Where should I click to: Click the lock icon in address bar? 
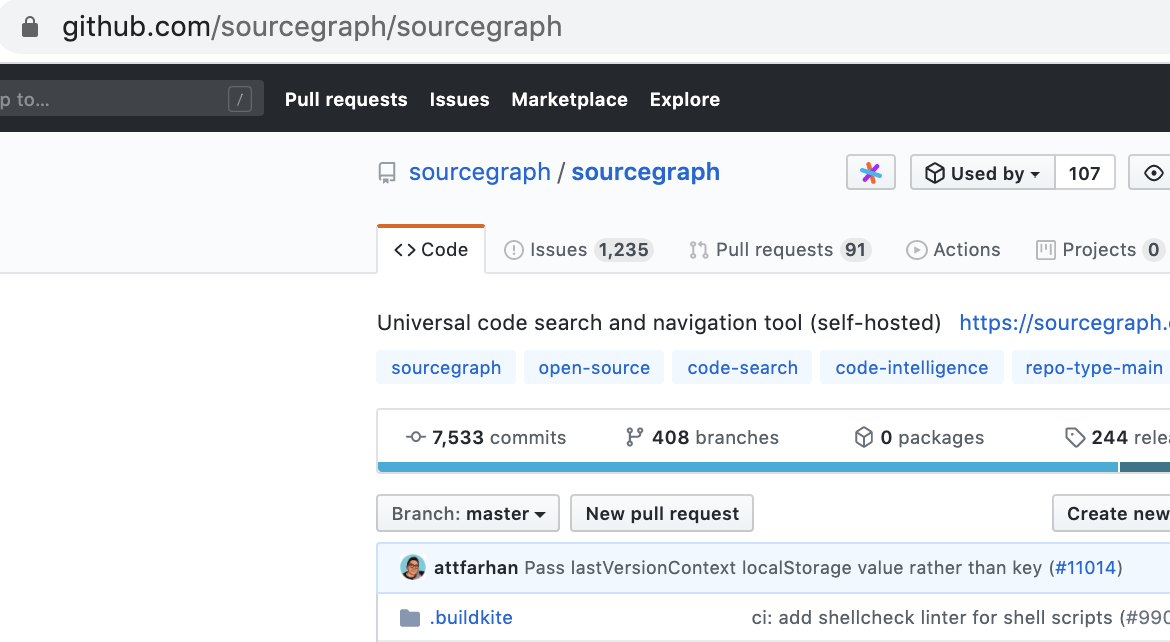pyautogui.click(x=30, y=27)
